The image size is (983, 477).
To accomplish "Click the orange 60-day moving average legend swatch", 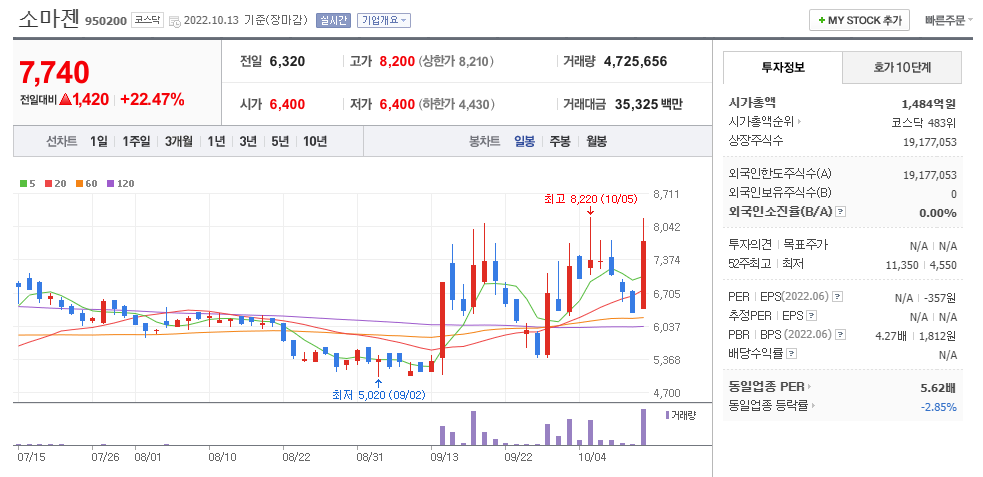I will point(80,184).
